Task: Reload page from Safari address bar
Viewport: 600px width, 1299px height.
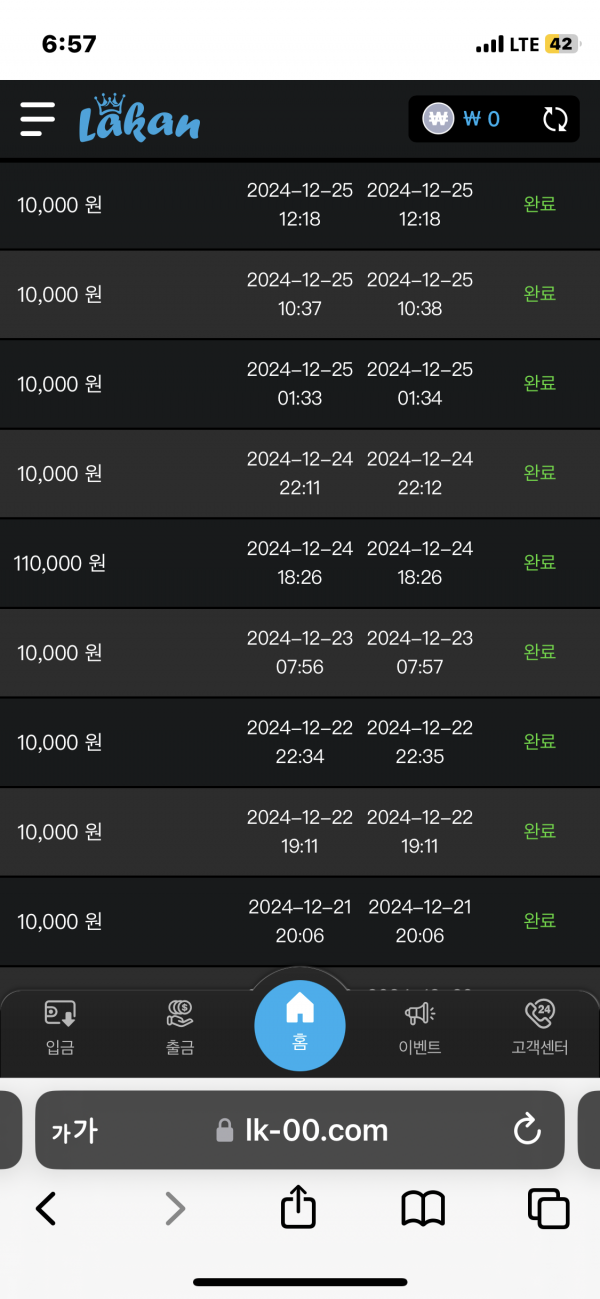Action: tap(526, 1130)
